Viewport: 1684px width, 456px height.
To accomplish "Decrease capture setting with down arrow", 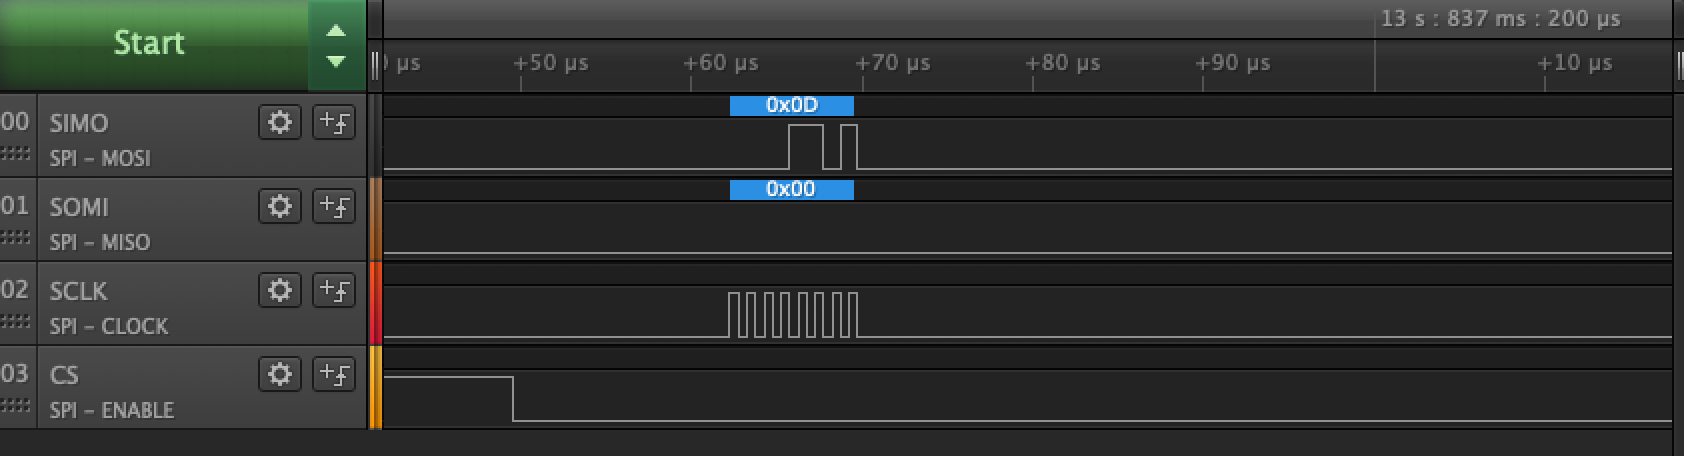I will [337, 62].
